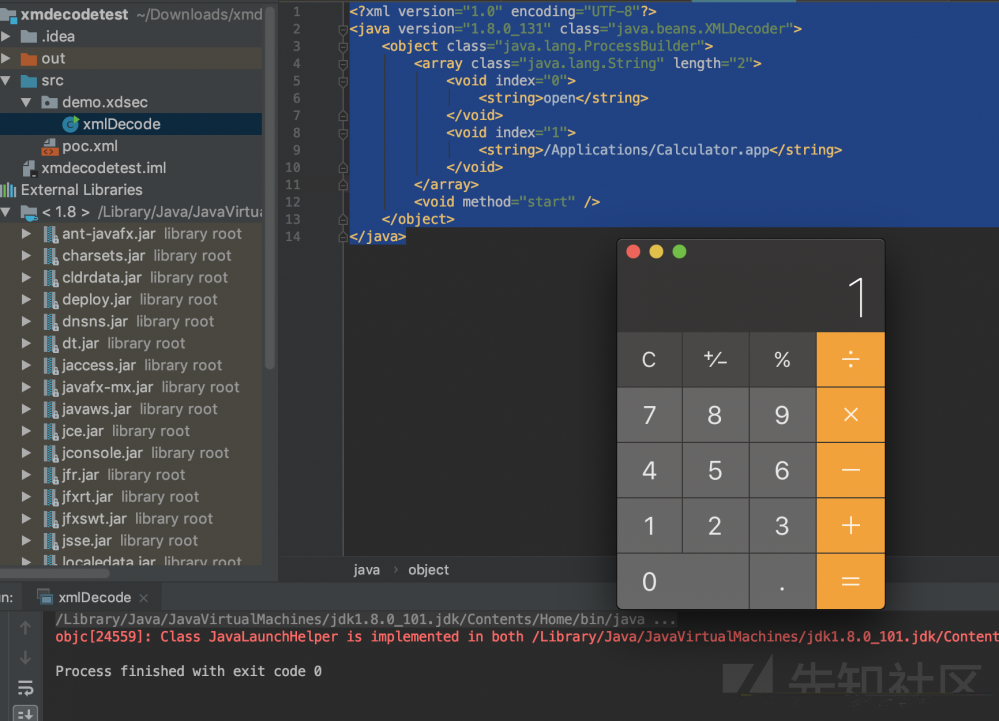The height and width of the screenshot is (721, 999).
Task: Click the dnsns.jar archive icon
Action: pos(51,321)
